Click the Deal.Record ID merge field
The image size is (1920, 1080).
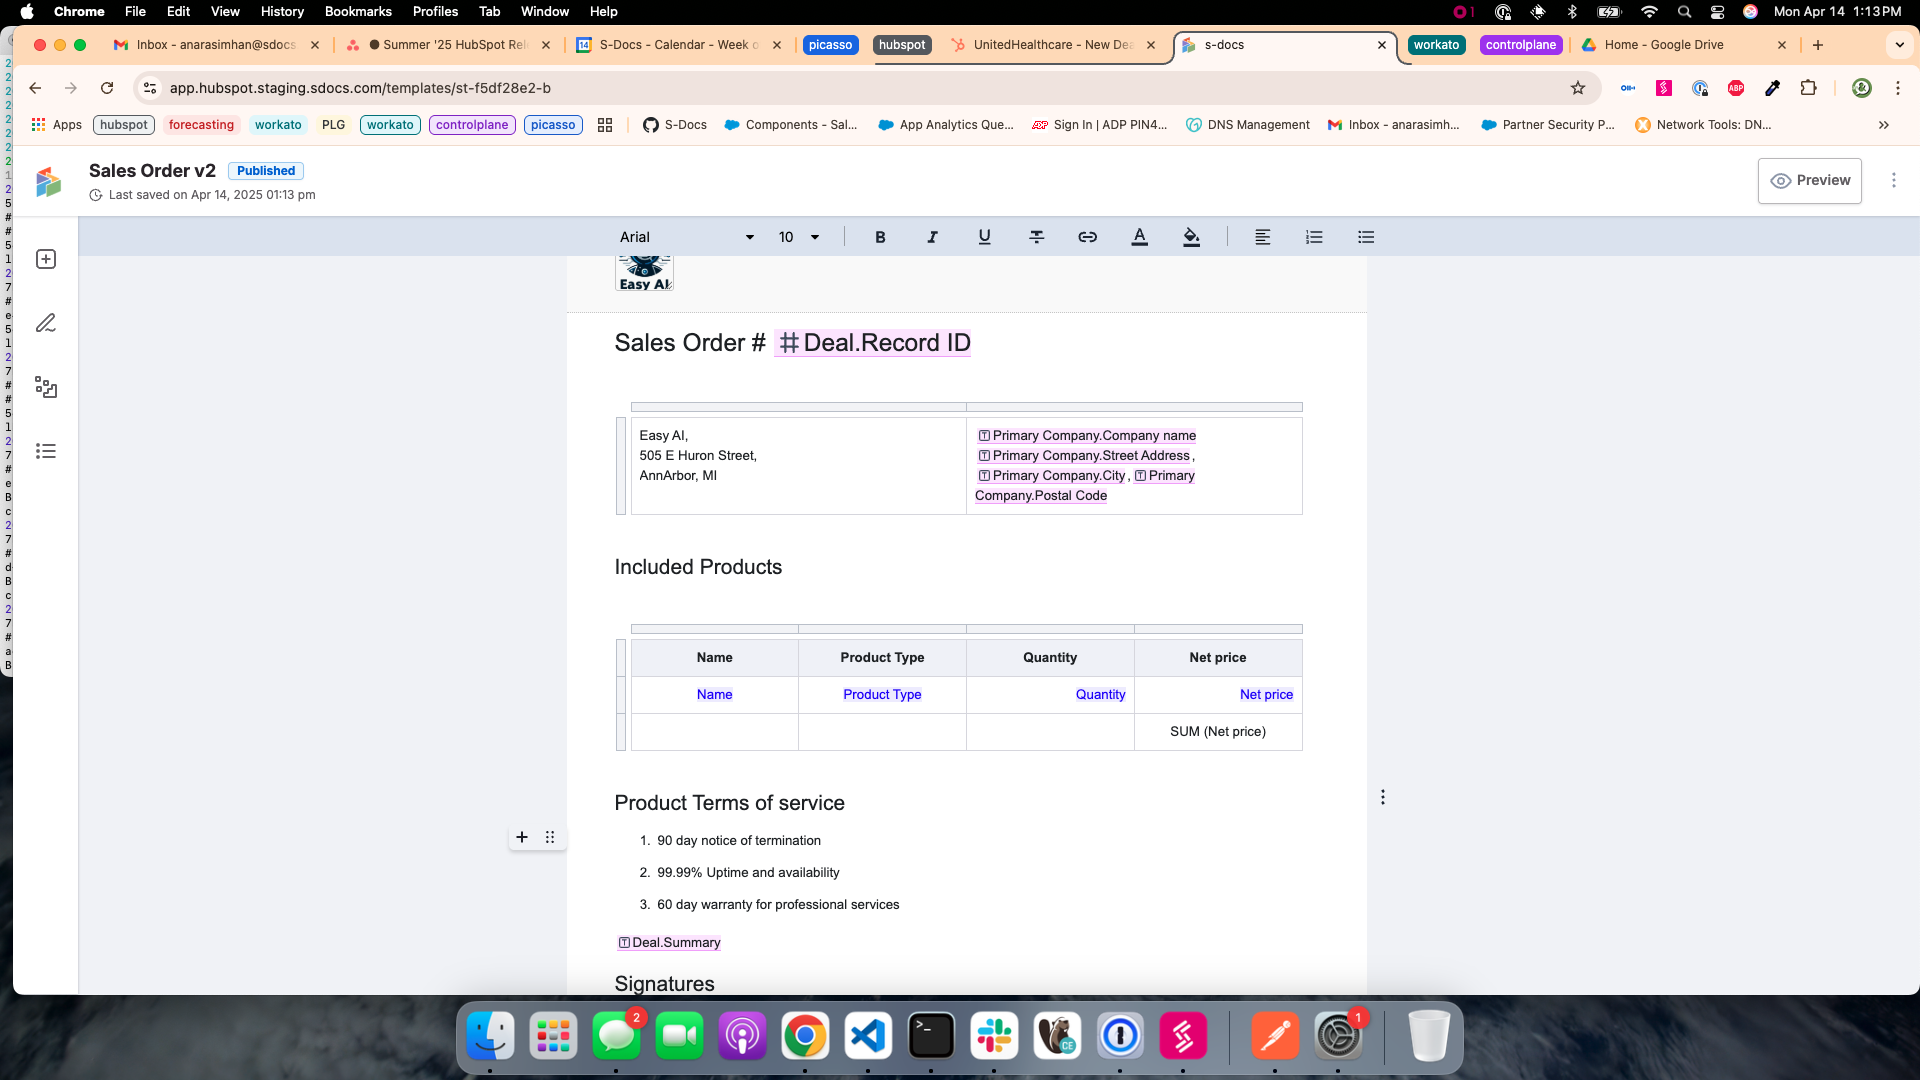pos(873,343)
